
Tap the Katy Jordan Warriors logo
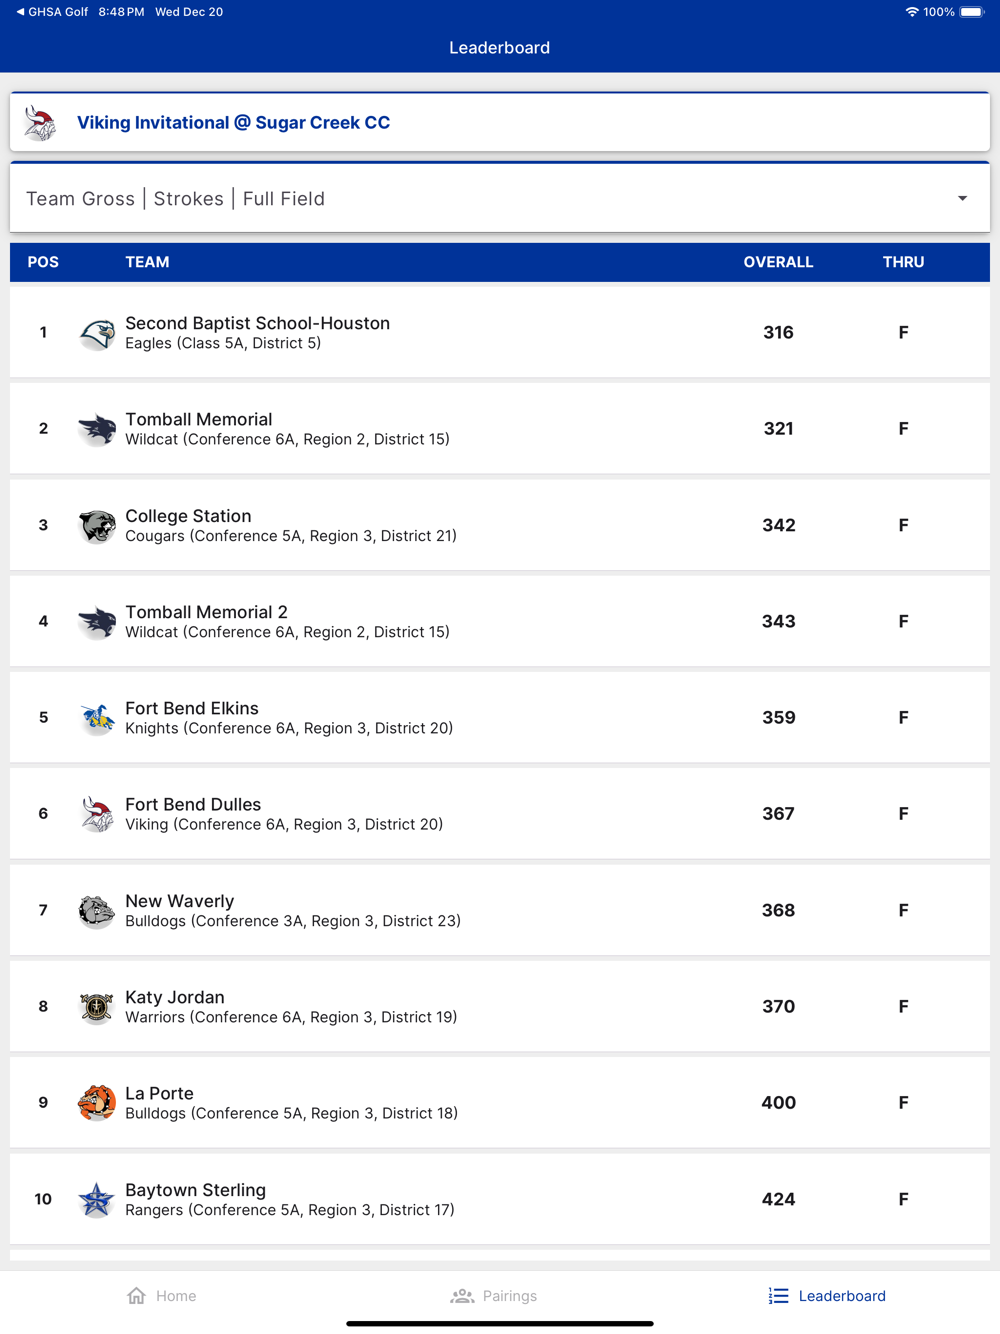[x=97, y=1007]
